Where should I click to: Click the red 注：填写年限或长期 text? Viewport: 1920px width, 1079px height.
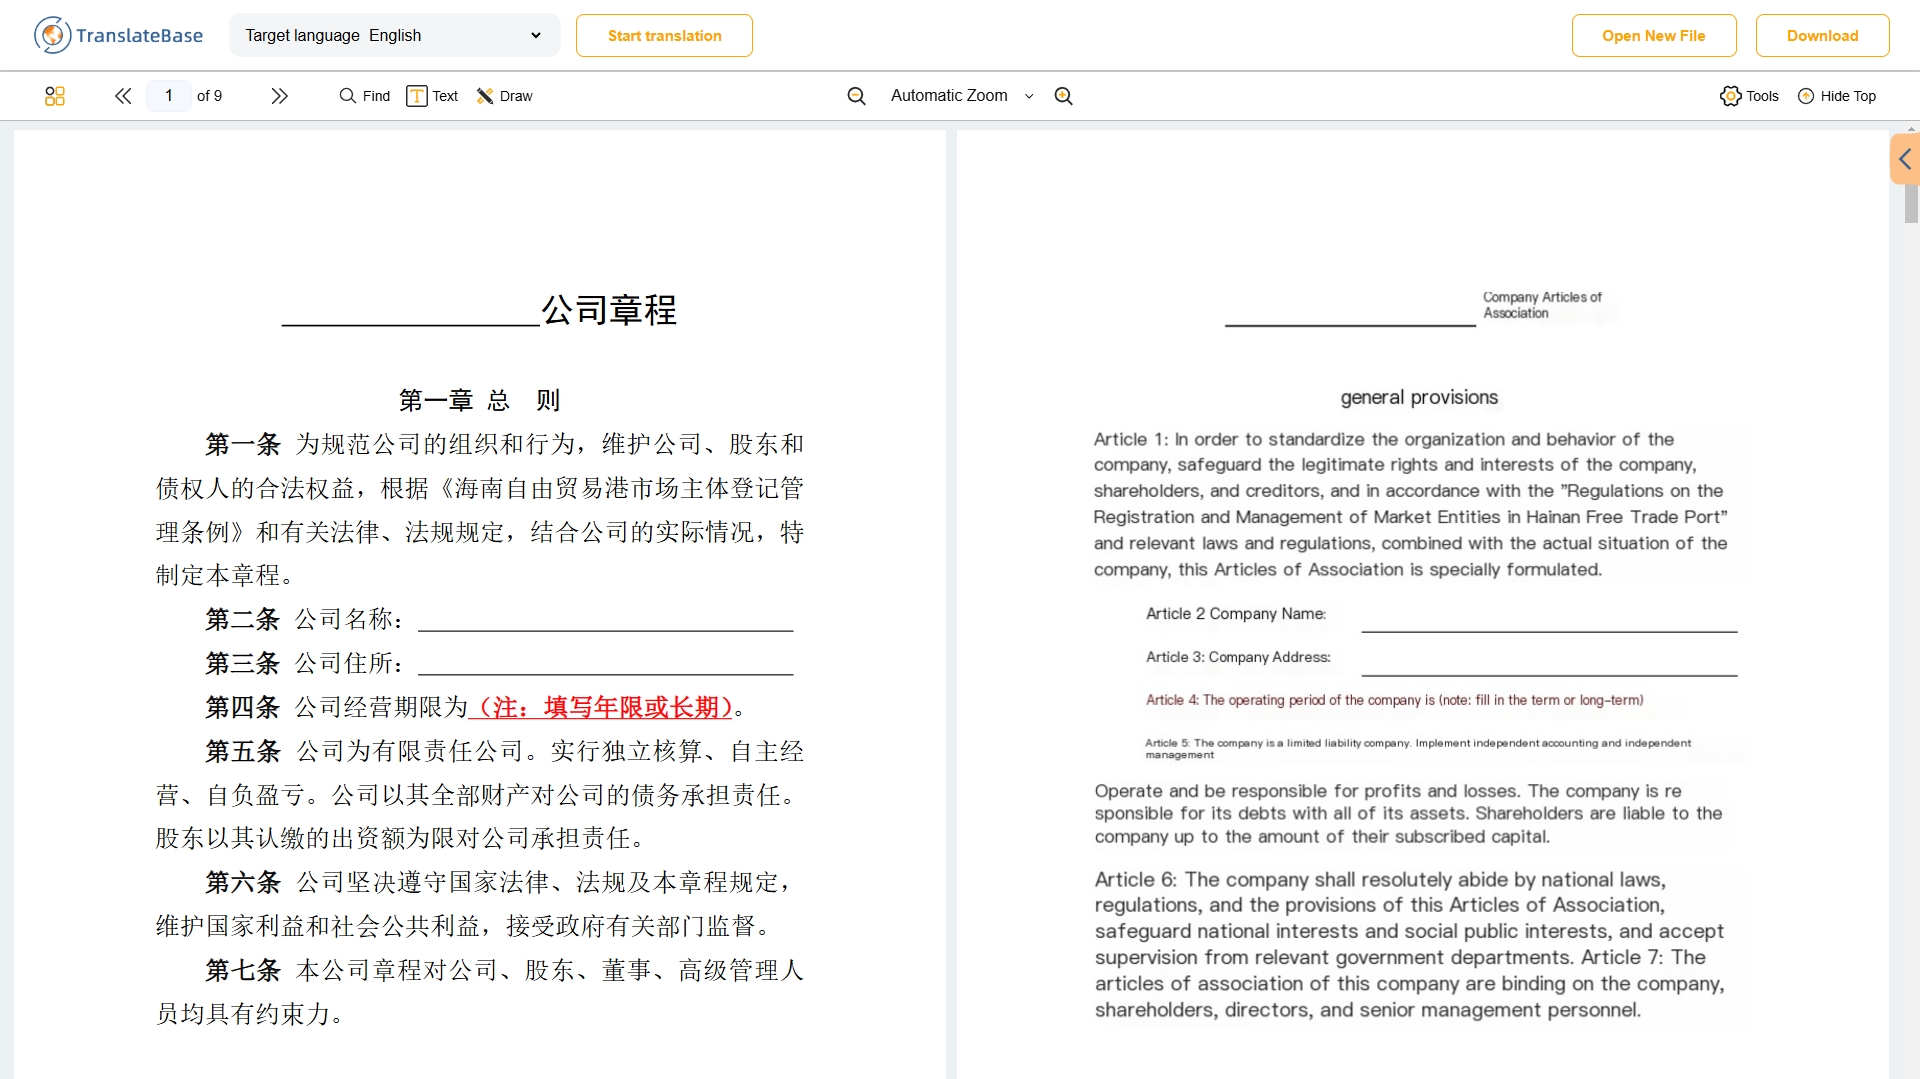(601, 708)
